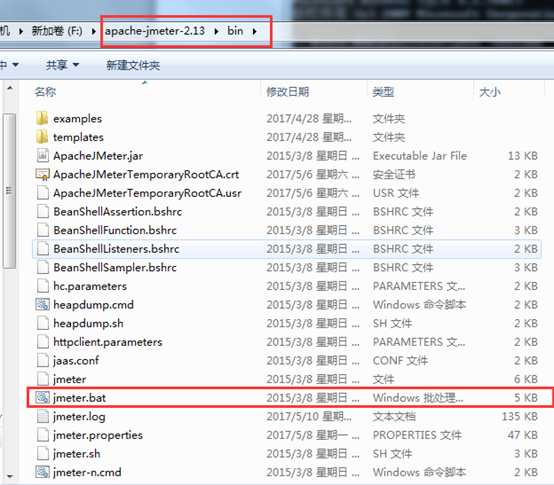Open the 共享 dropdown in toolbar

coord(62,65)
